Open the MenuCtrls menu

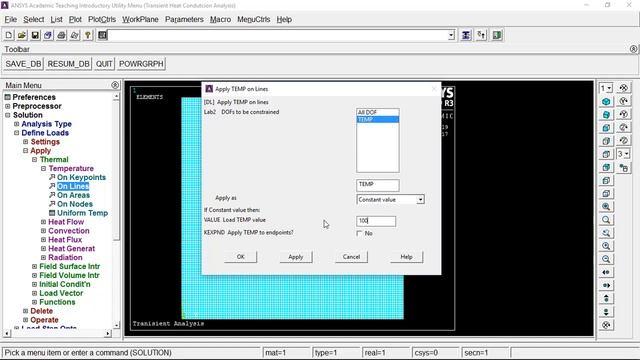[x=253, y=20]
